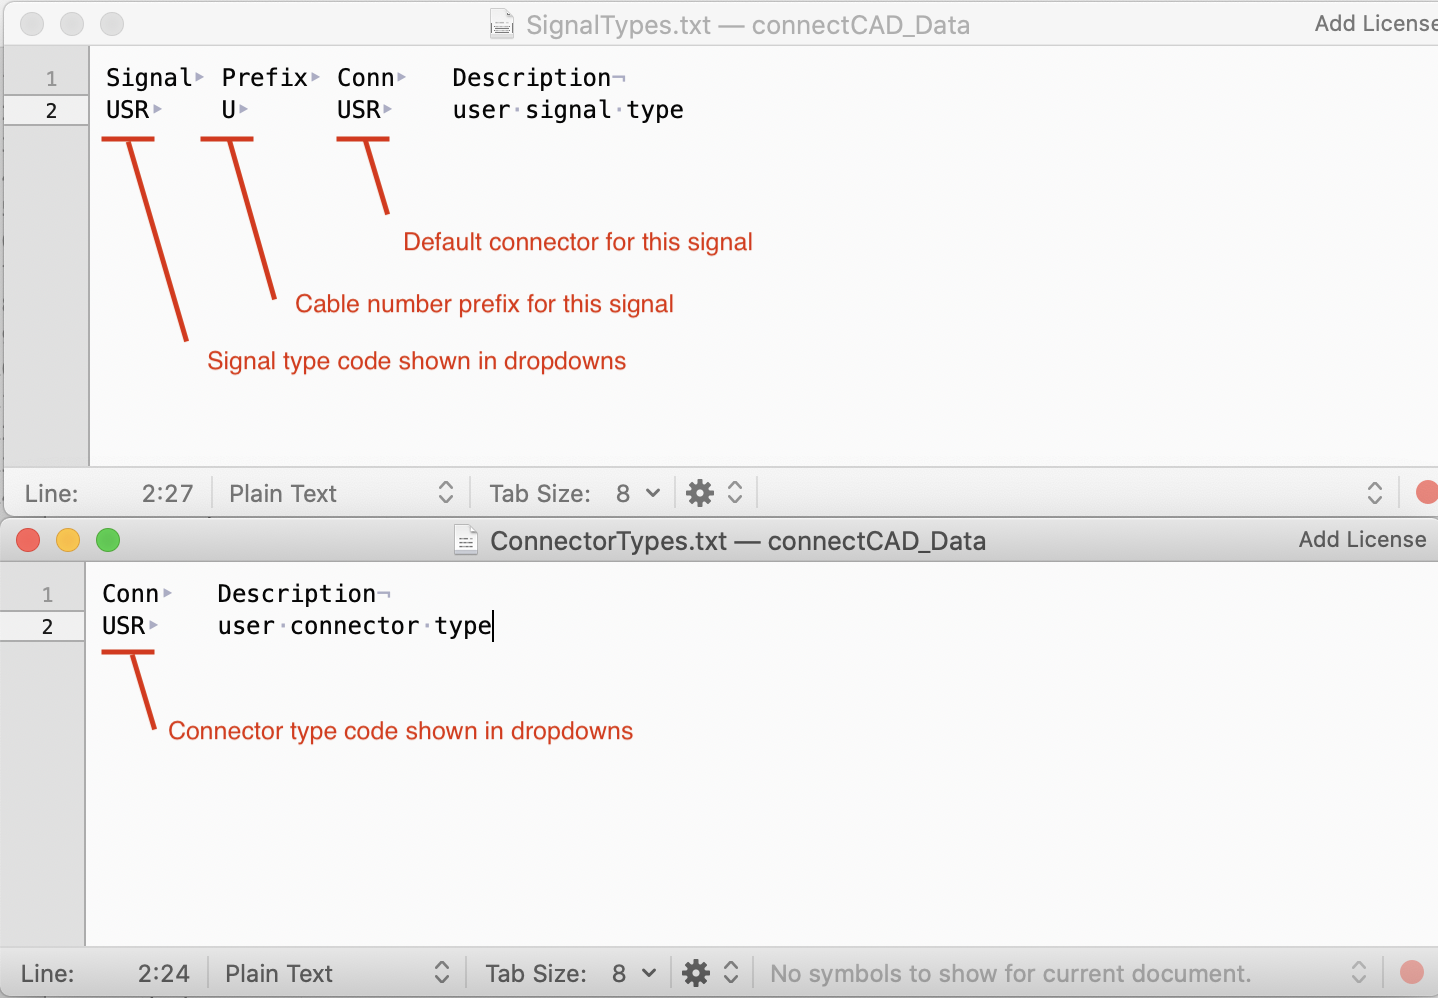1438x998 pixels.
Task: Click the SignalTypes.txt document icon in title bar
Action: click(502, 24)
